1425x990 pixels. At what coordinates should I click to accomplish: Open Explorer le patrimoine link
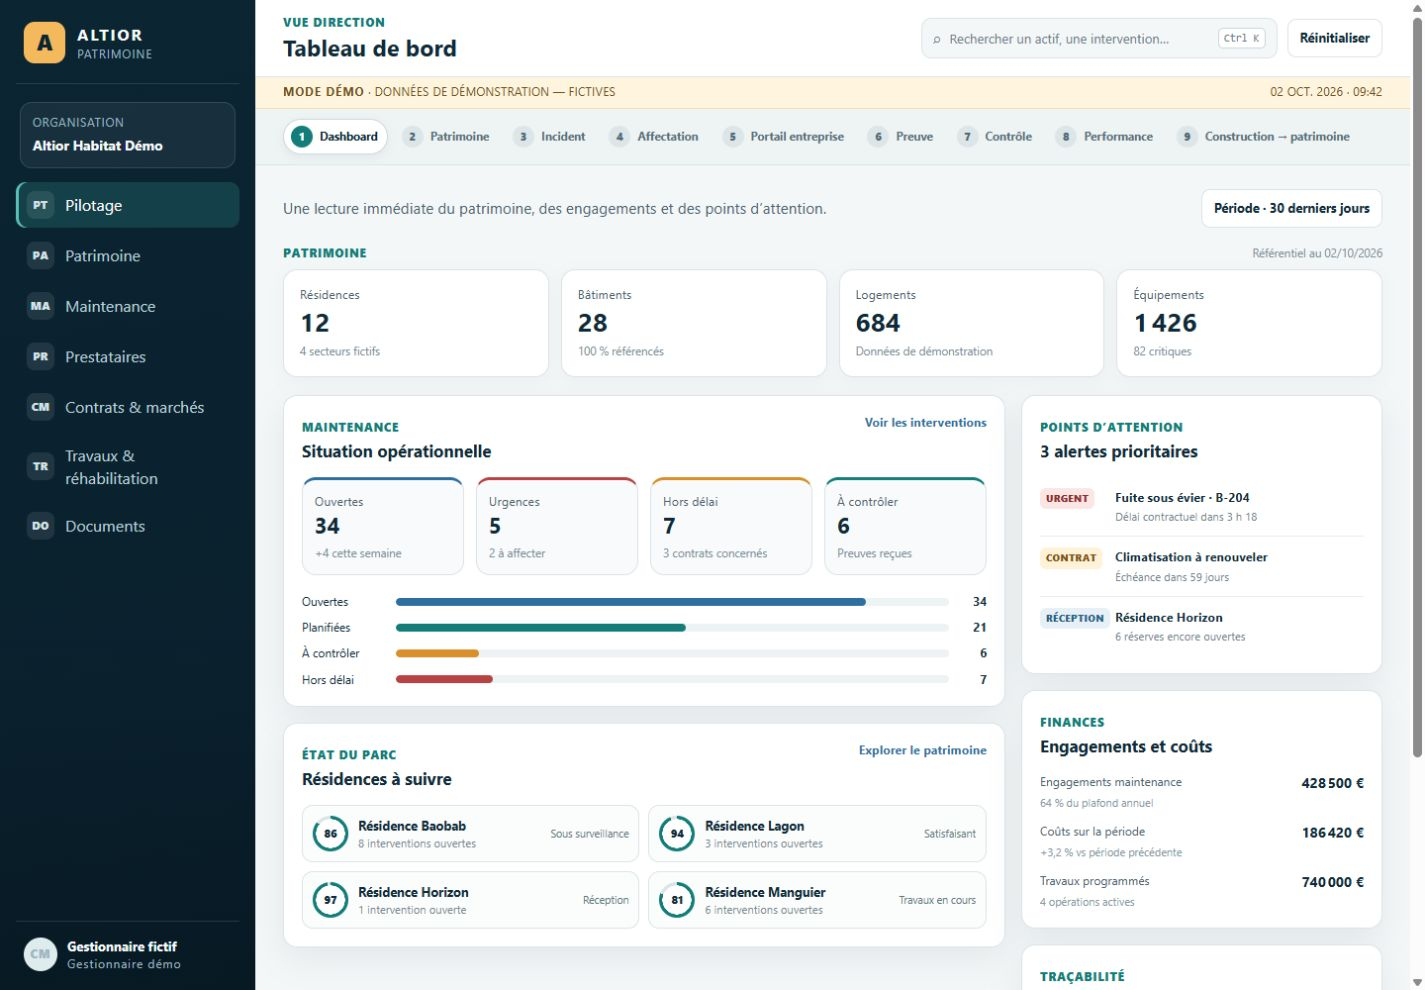coord(922,750)
